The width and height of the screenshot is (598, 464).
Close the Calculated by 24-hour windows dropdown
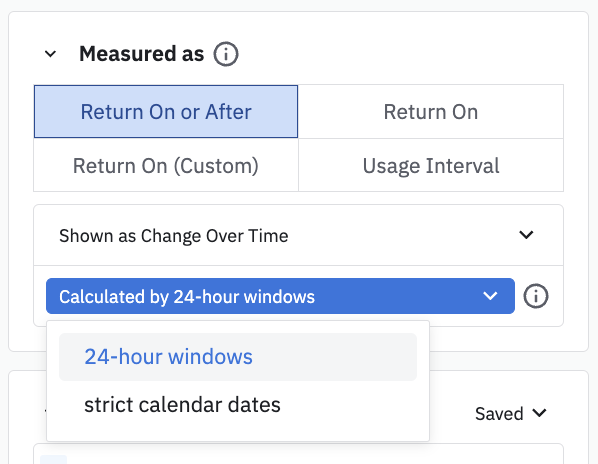pyautogui.click(x=280, y=296)
